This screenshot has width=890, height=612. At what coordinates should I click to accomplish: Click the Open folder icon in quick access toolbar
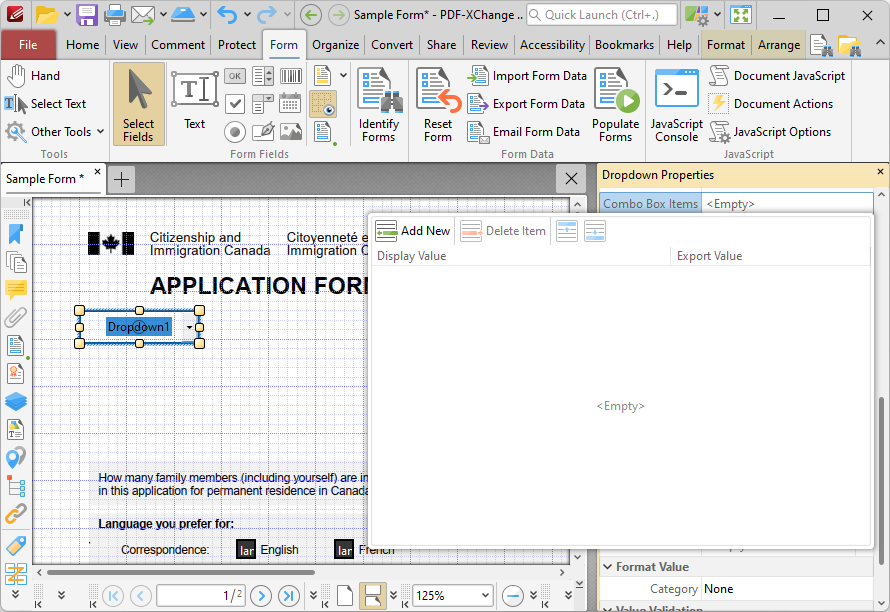47,15
